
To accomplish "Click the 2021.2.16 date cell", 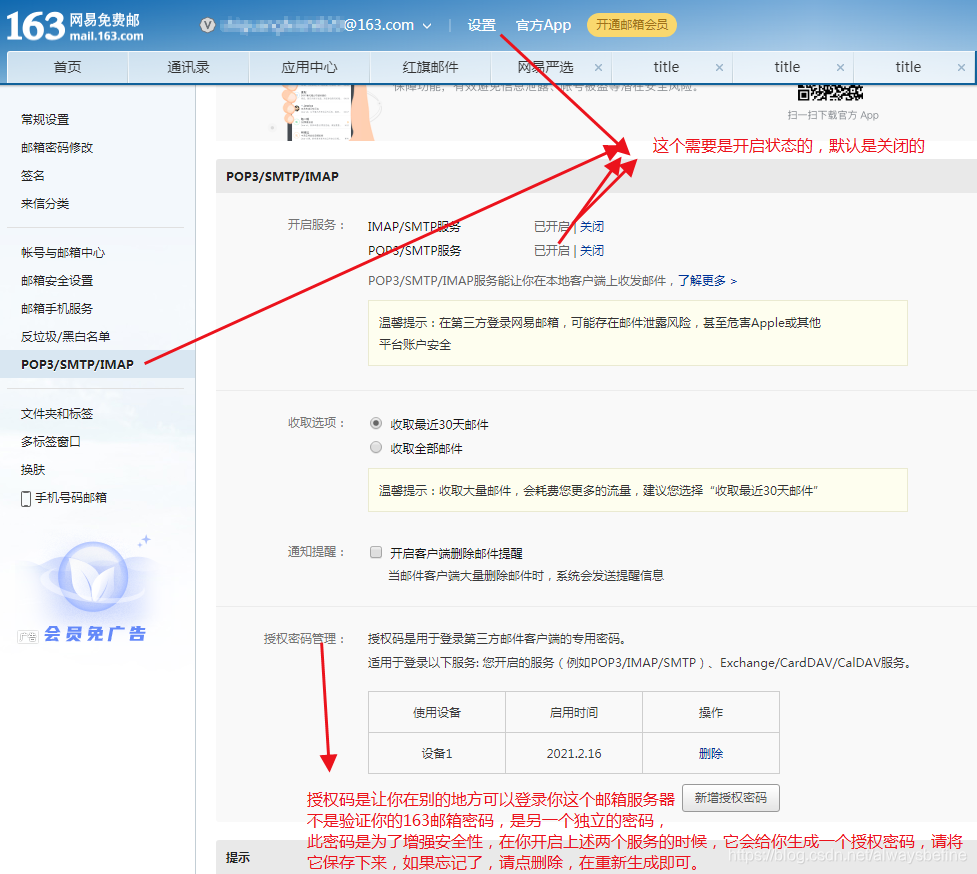I will coord(574,753).
